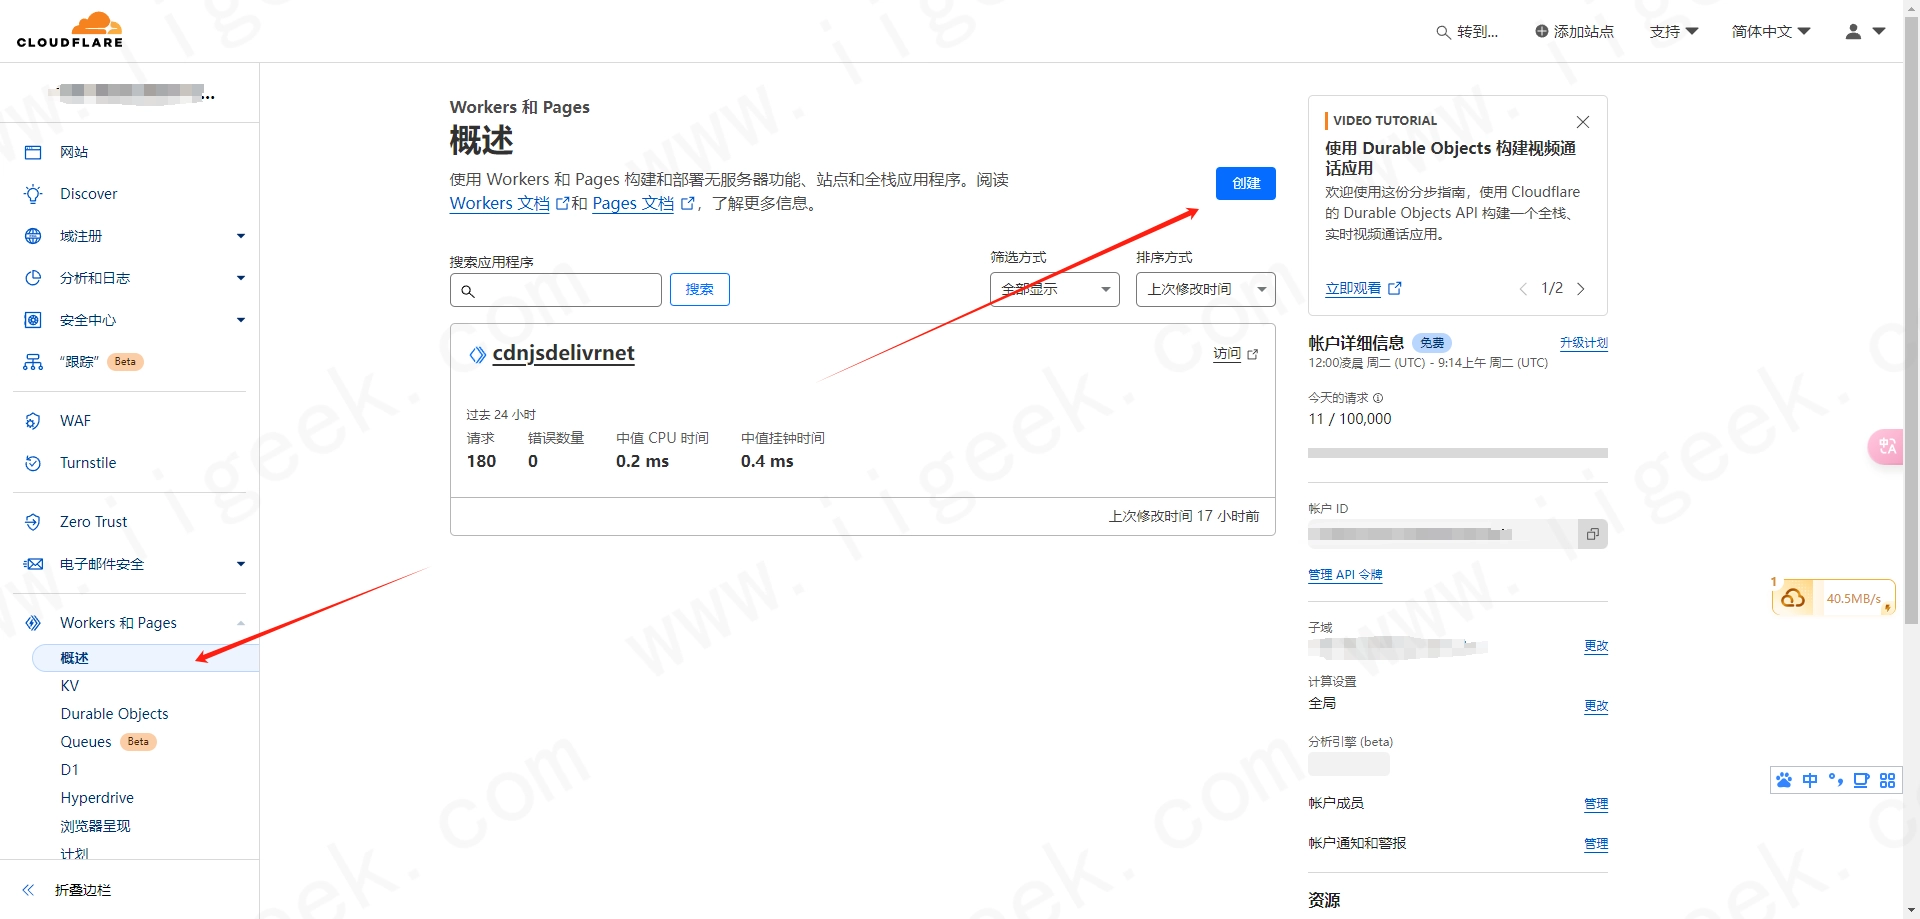The height and width of the screenshot is (919, 1920).
Task: Open D1 in the sidebar
Action: coord(70,770)
